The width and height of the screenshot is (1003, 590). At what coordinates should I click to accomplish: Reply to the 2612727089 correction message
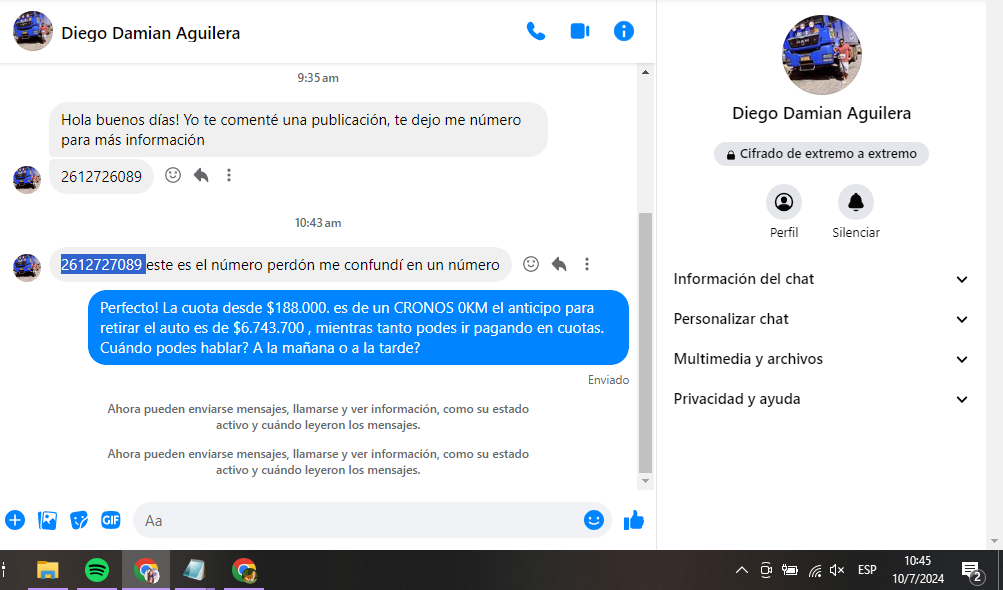point(559,264)
